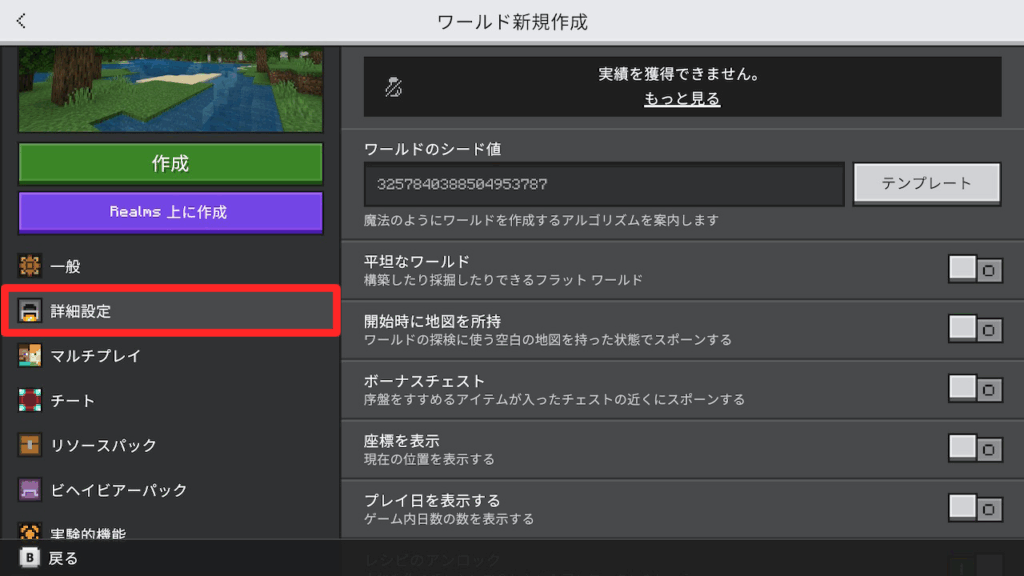Viewport: 1024px width, 576px height.
Task: Turn on ボーナスチェスト toggle
Action: (975, 389)
